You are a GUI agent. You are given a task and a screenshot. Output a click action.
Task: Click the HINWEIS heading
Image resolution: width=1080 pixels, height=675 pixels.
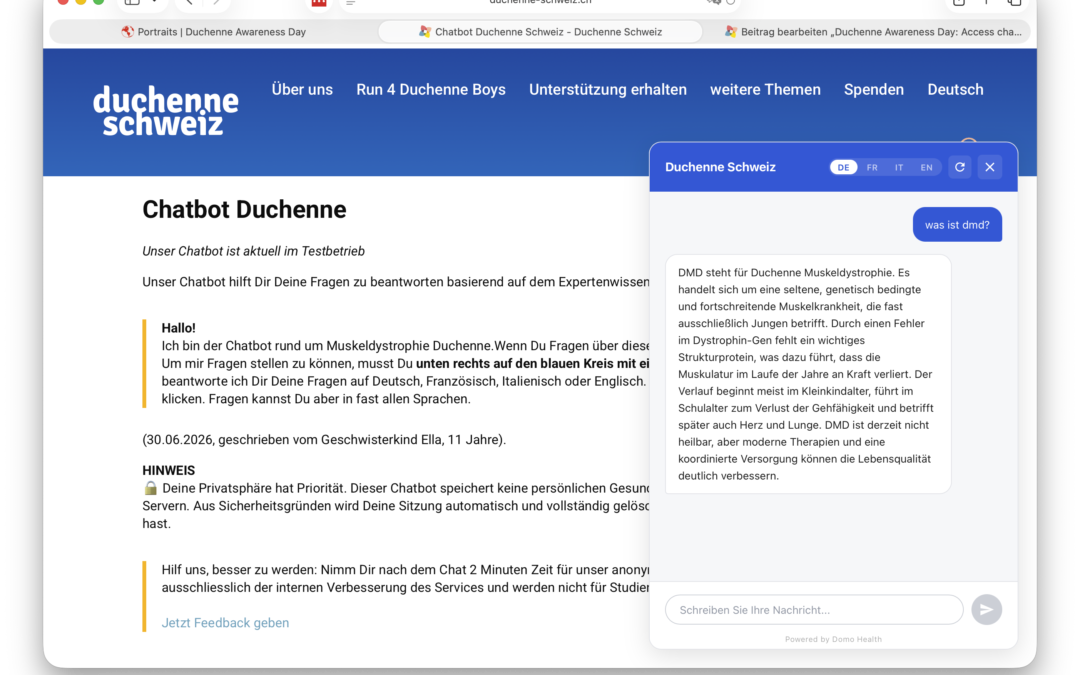pyautogui.click(x=169, y=470)
